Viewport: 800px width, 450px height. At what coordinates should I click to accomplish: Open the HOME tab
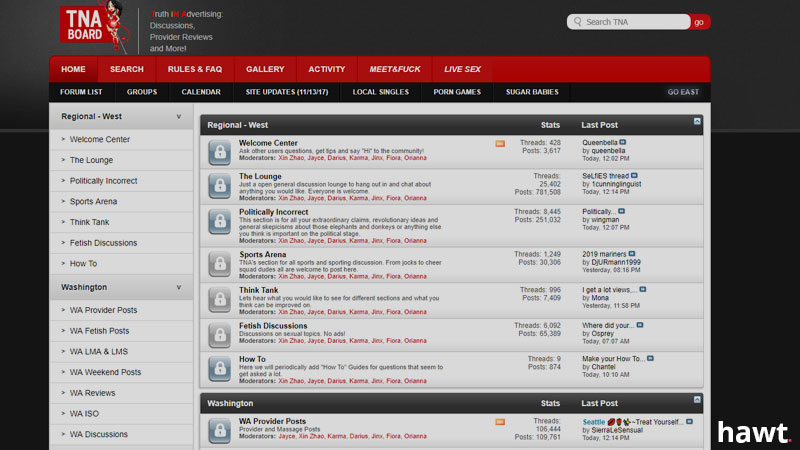point(73,69)
